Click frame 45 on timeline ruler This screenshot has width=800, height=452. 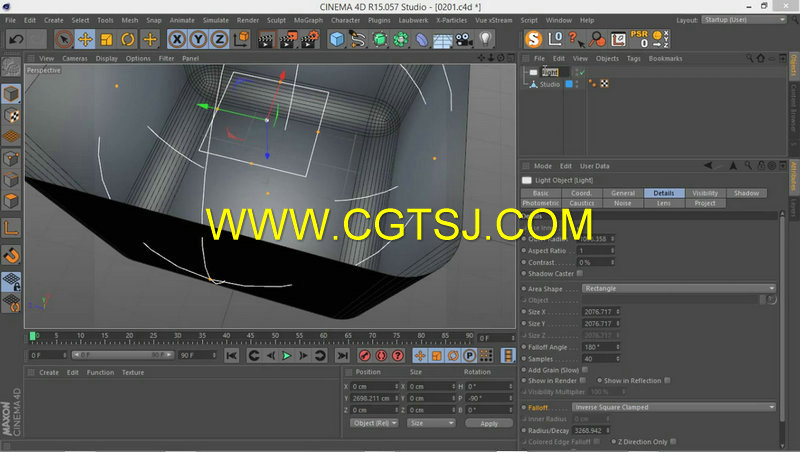pyautogui.click(x=251, y=338)
